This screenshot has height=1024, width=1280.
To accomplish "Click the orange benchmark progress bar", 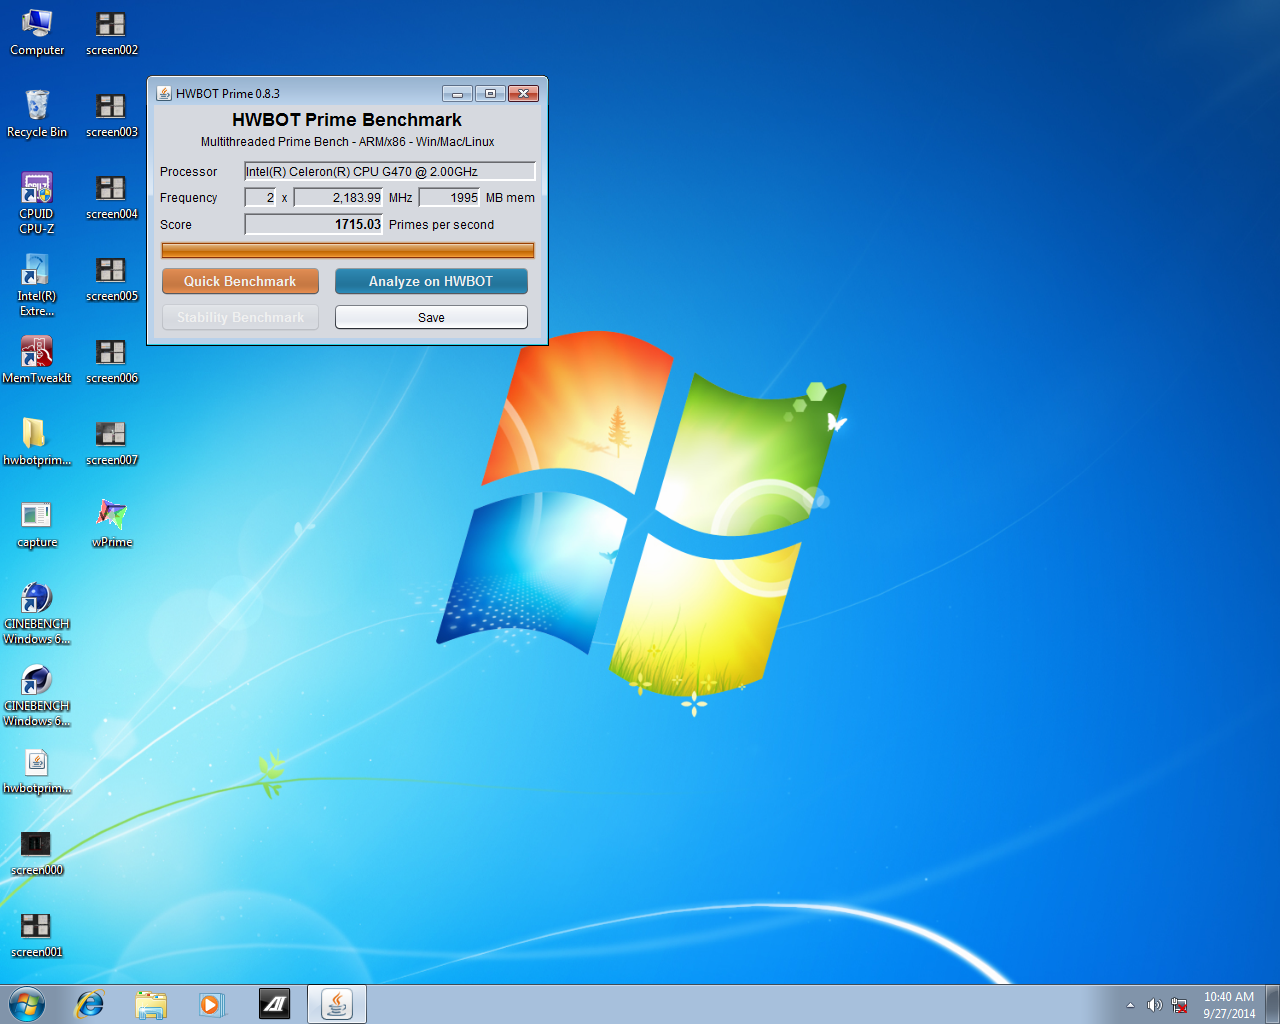I will click(348, 250).
